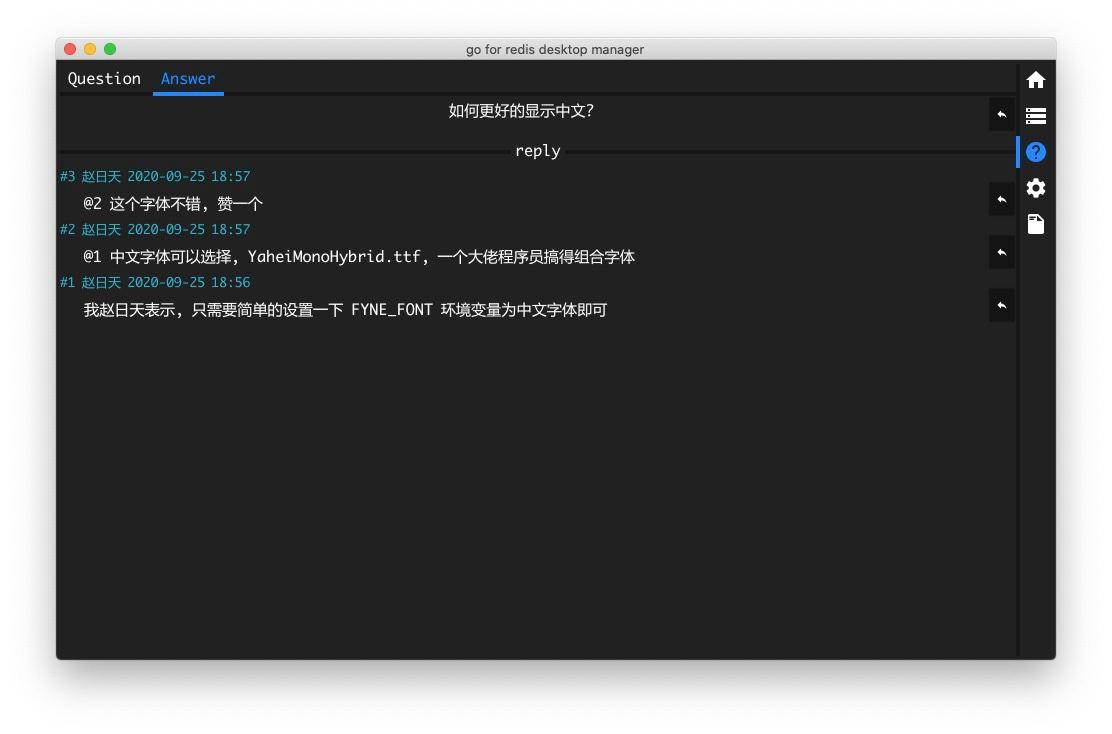The width and height of the screenshot is (1112, 734).
Task: Open the settings gear icon
Action: [1035, 188]
